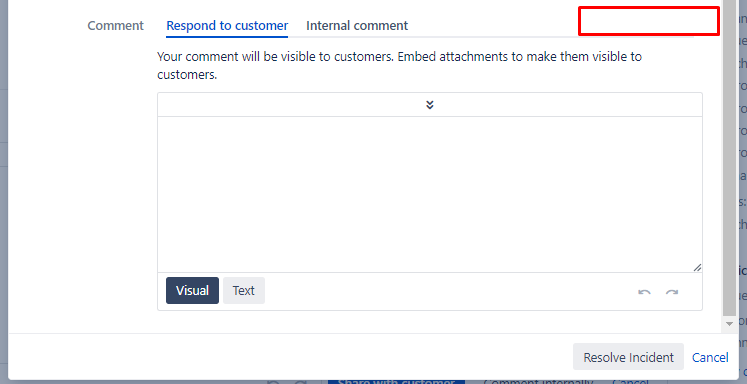The width and height of the screenshot is (747, 384).
Task: Open the Respond to customer tab
Action: click(x=227, y=25)
